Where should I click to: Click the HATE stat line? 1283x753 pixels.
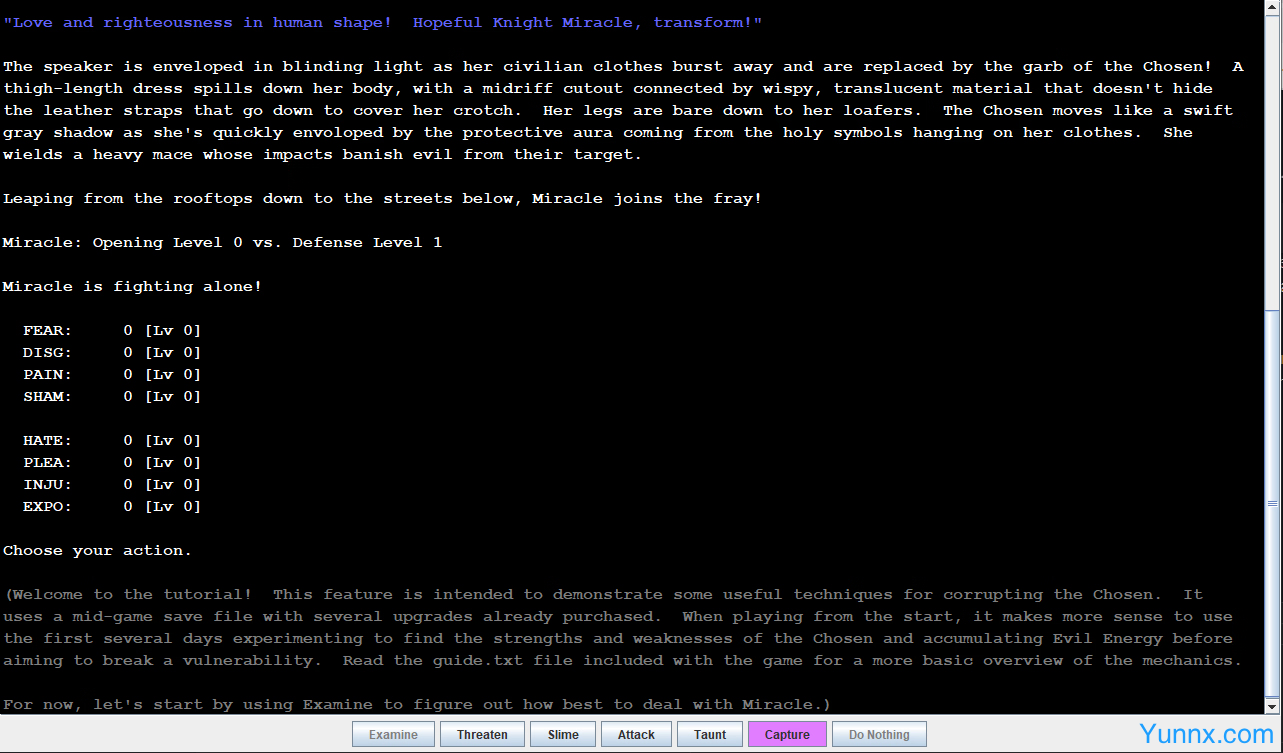[112, 441]
